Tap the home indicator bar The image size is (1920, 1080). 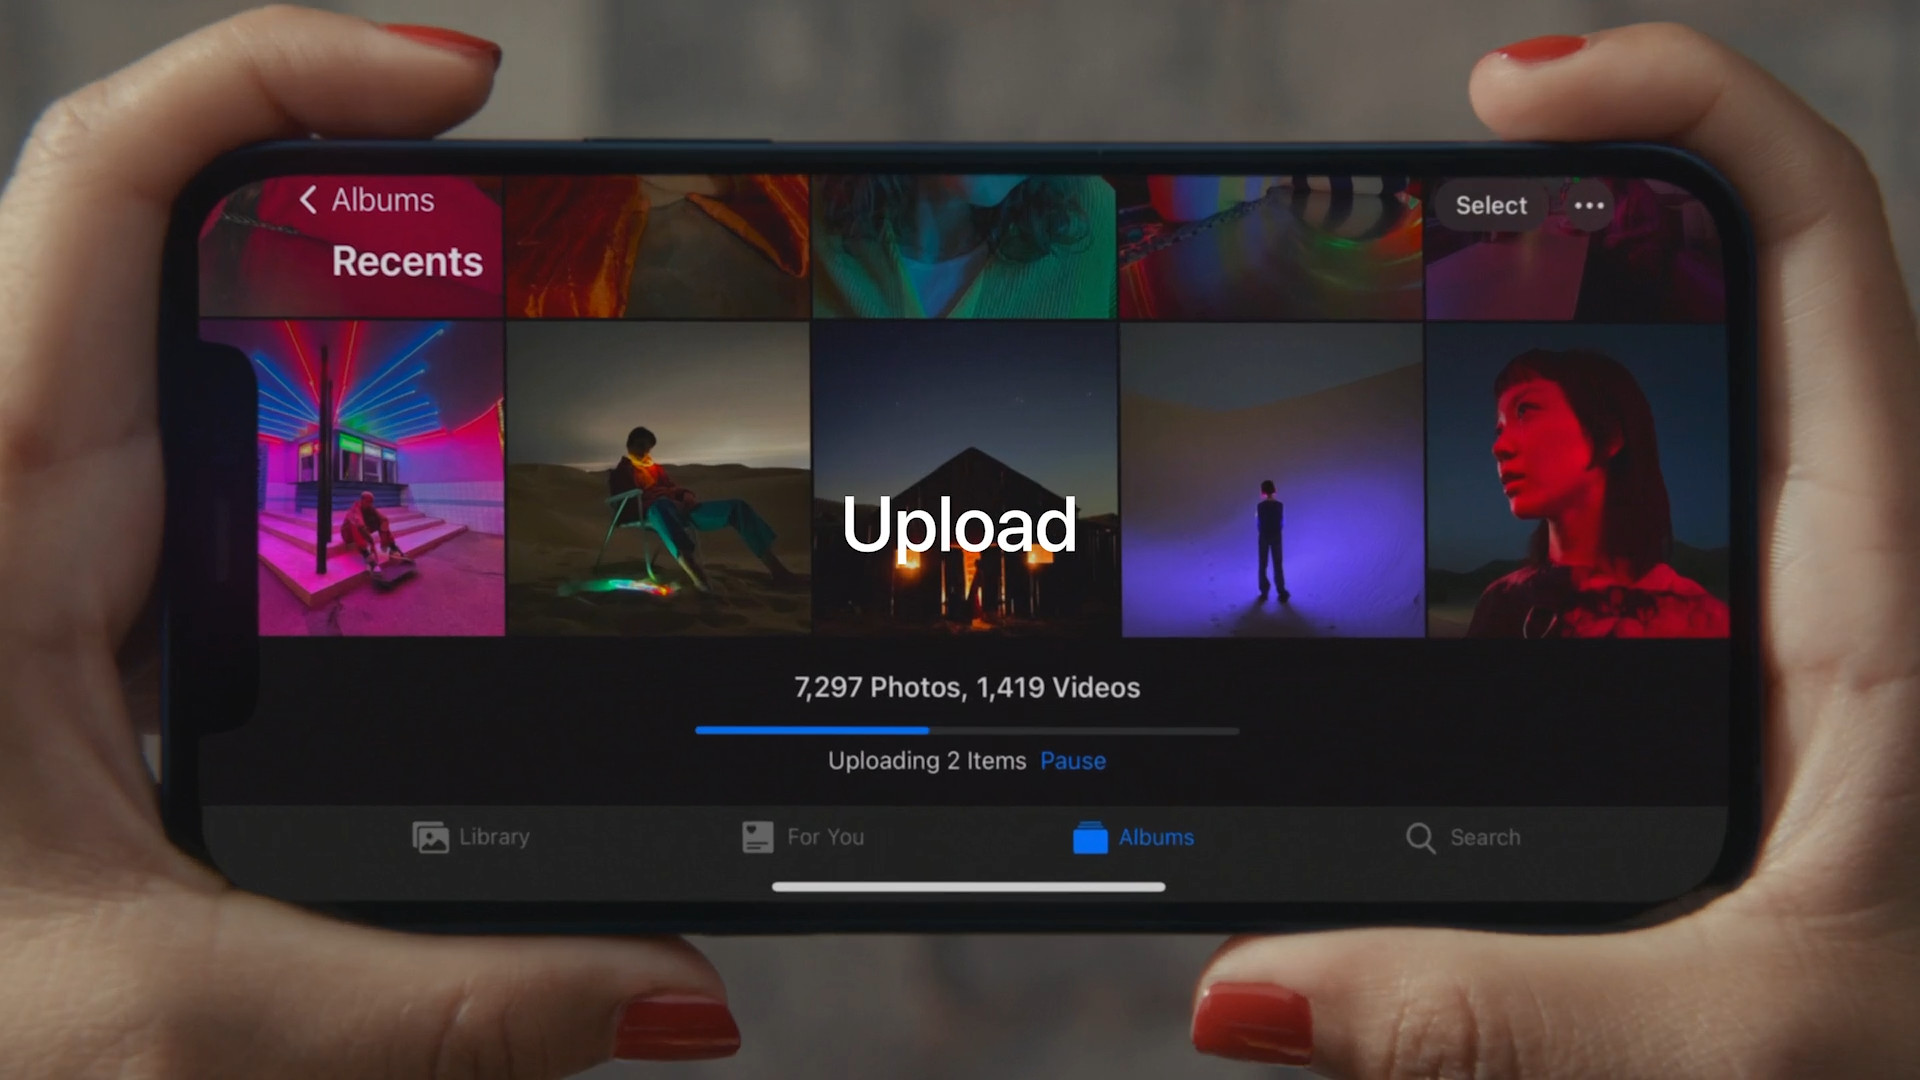click(968, 887)
